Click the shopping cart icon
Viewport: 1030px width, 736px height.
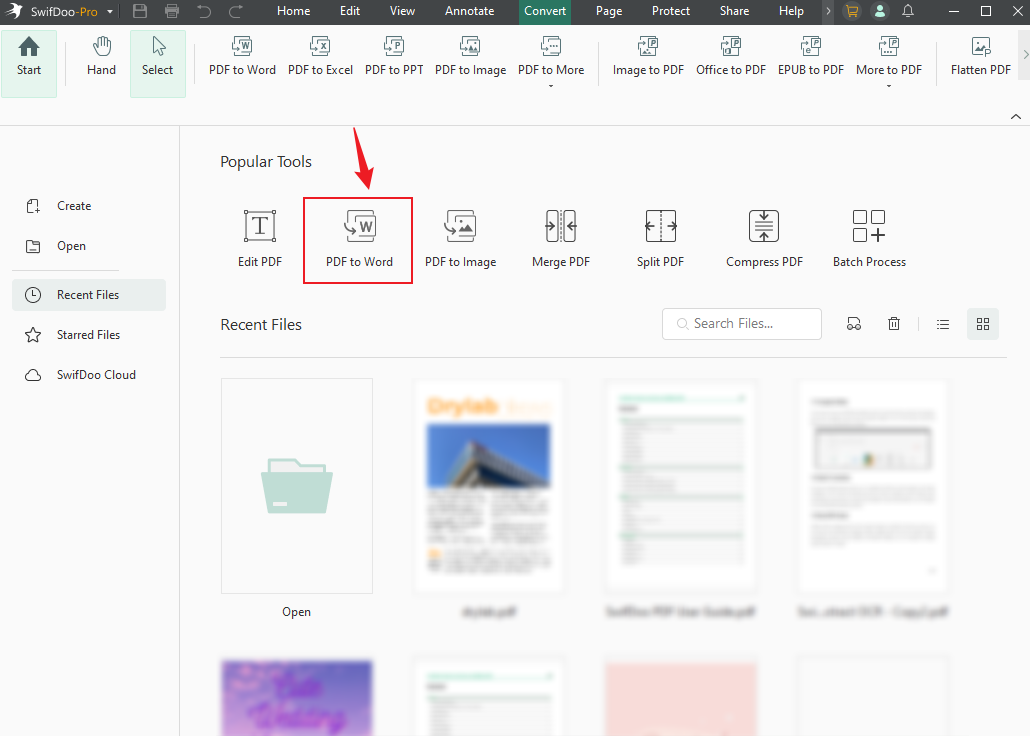[852, 11]
